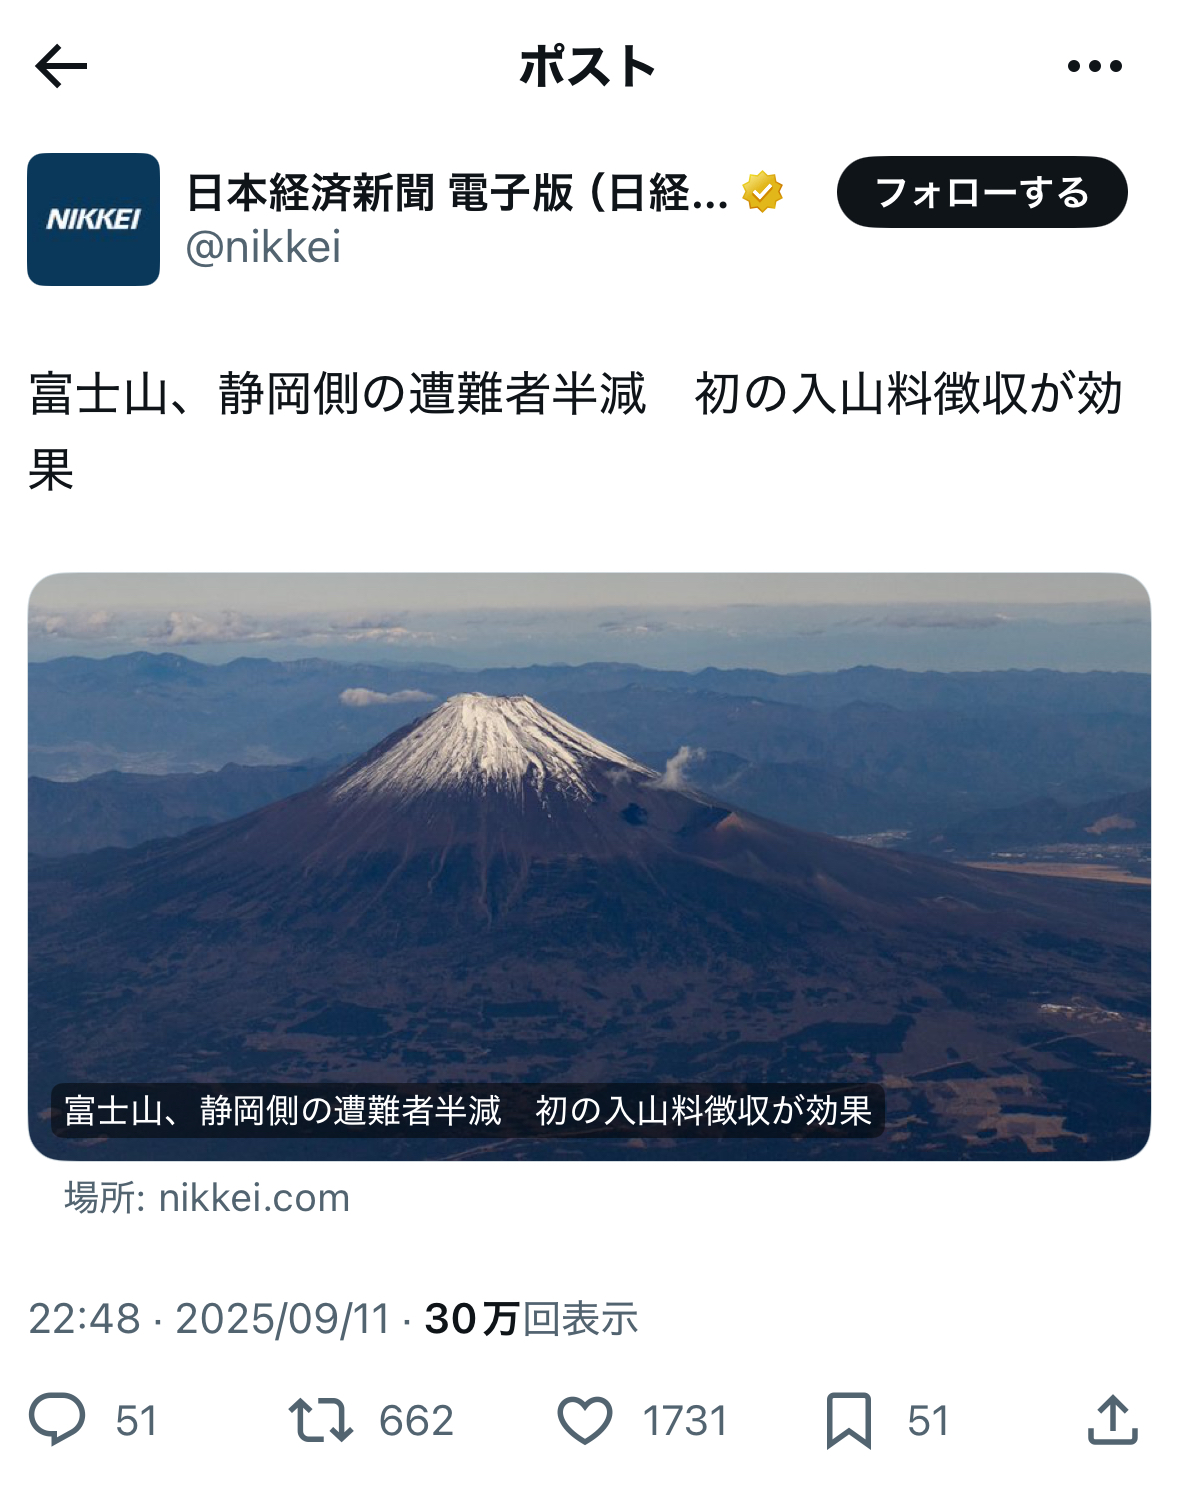Open 日本経済新聞 電子版 account name

click(457, 192)
